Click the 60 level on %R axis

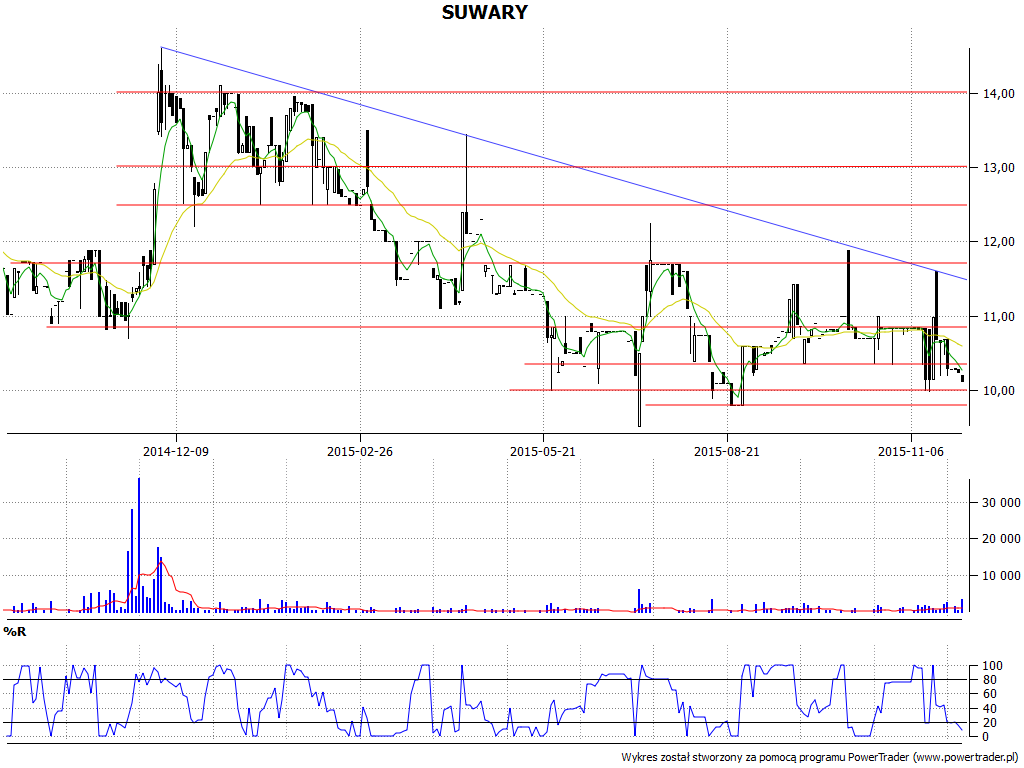point(989,694)
